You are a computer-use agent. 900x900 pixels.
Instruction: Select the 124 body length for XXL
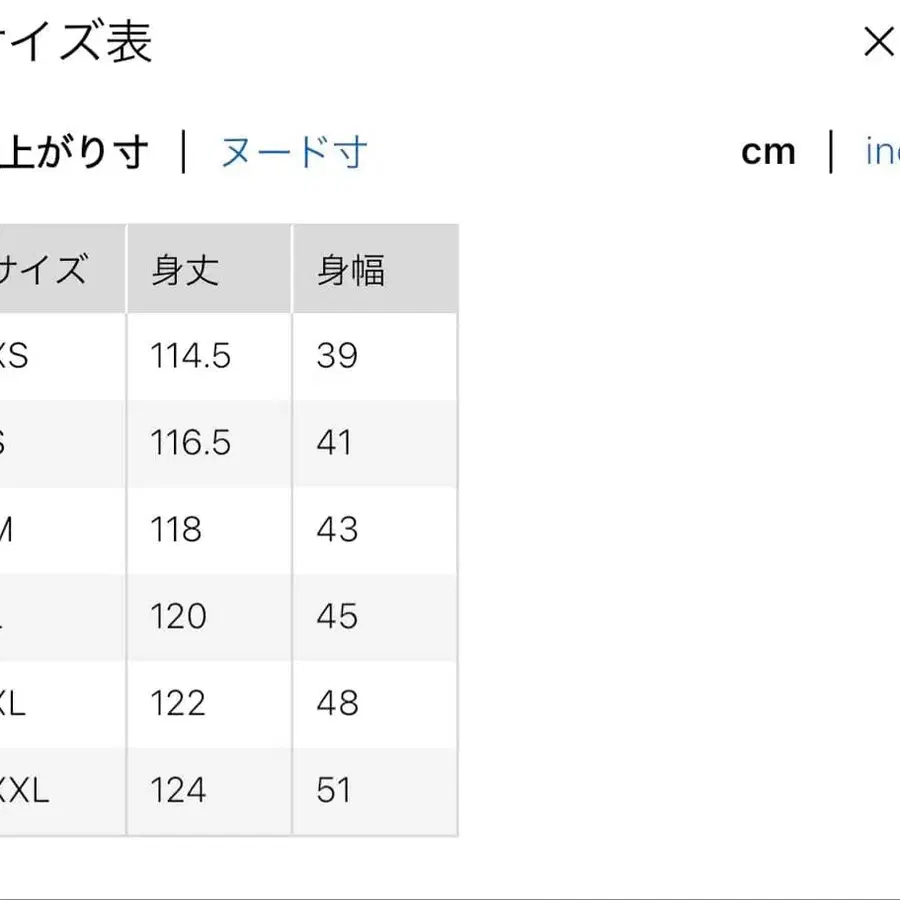coord(178,791)
